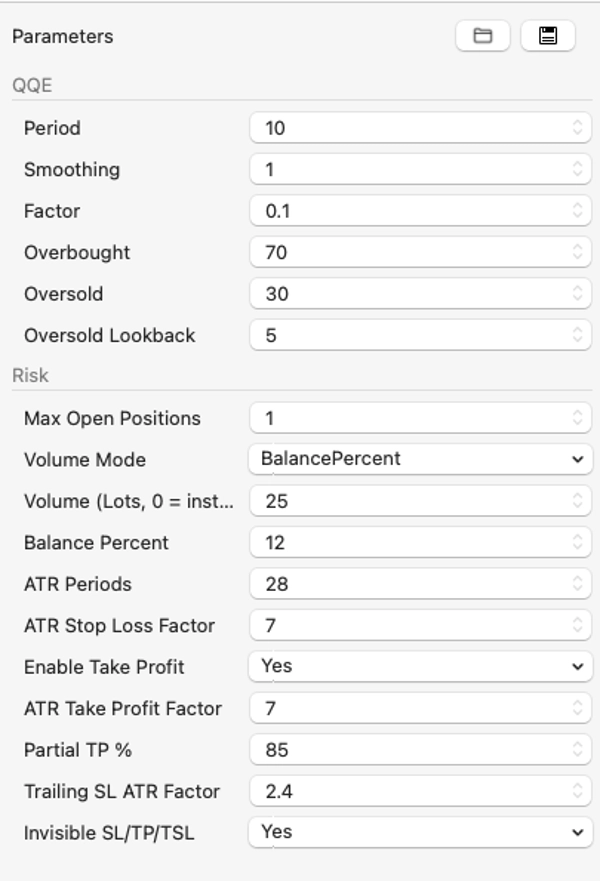Click the Volume lots input field
Screen dimensions: 600x881
click(410, 501)
